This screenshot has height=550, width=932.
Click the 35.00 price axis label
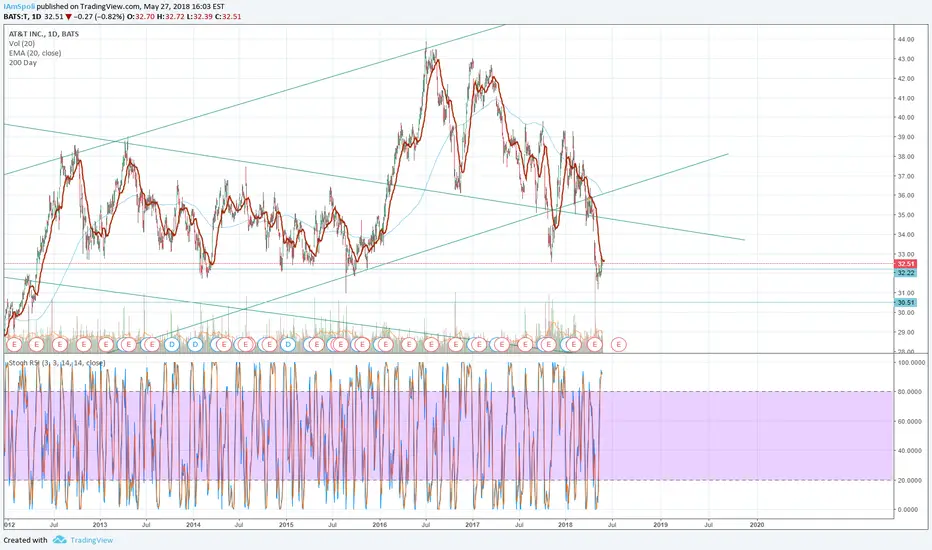[x=906, y=215]
